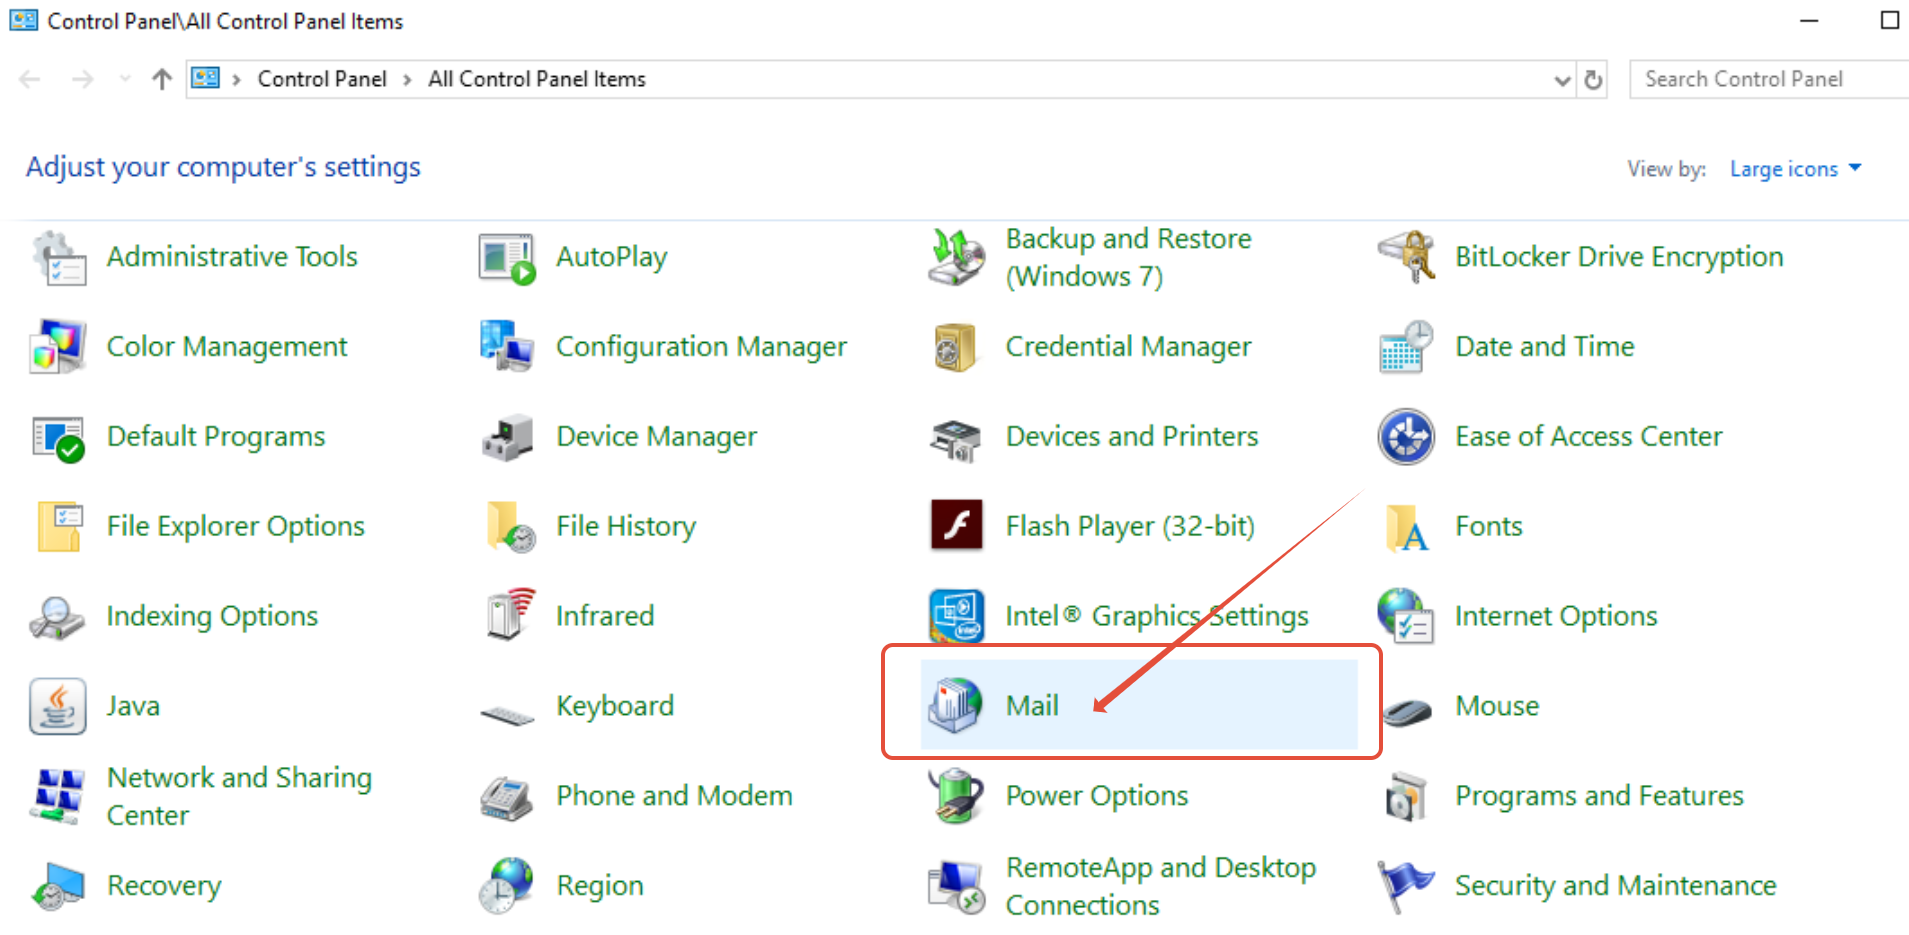Click the address bar control panel icon
Viewport: 1909px width, 935px height.
tap(205, 78)
